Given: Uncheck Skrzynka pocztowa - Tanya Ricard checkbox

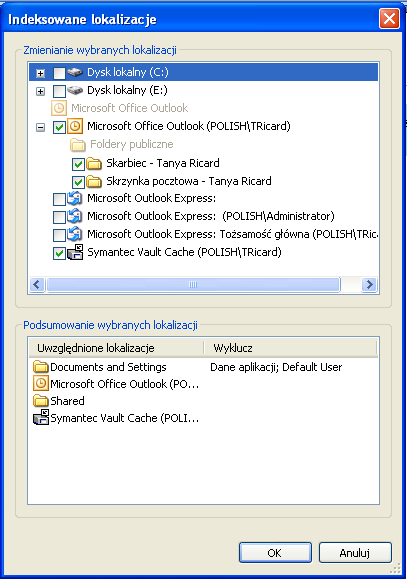Looking at the screenshot, I should tap(78, 182).
